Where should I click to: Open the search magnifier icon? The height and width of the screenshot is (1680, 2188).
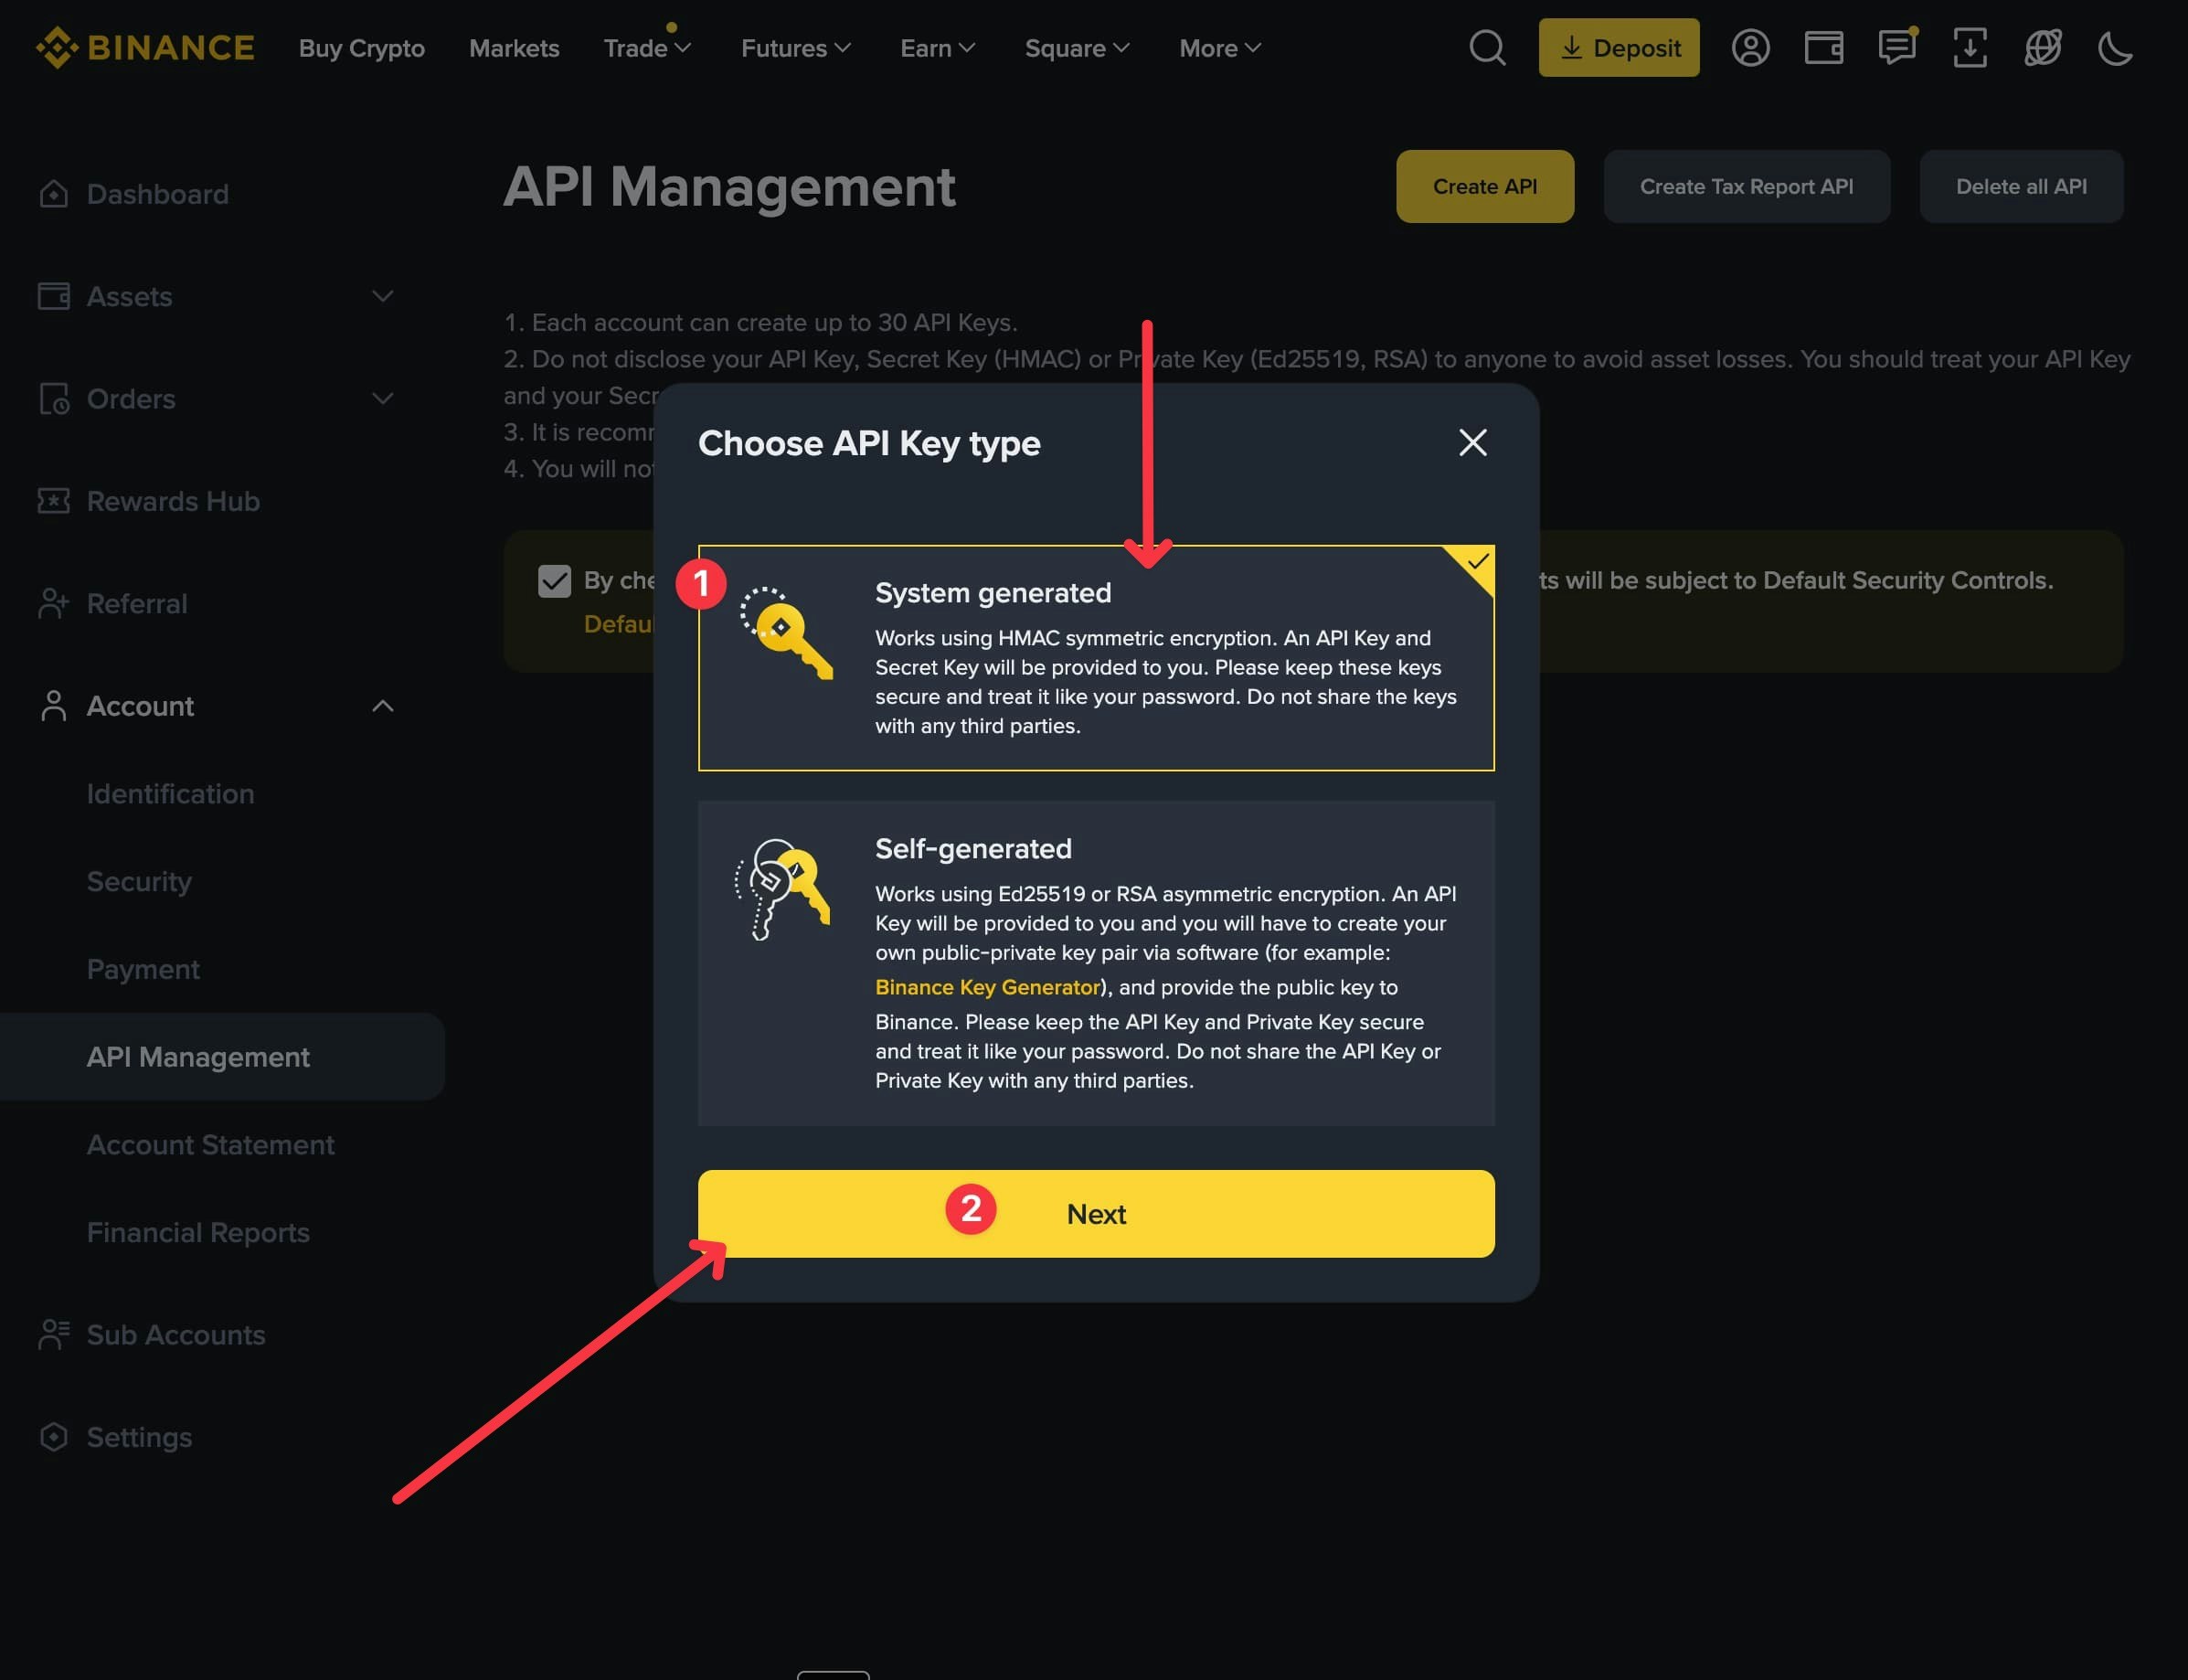pos(1487,47)
